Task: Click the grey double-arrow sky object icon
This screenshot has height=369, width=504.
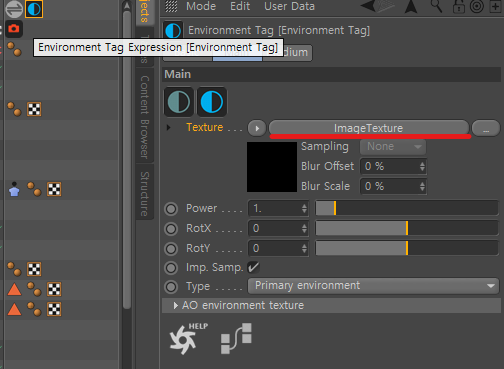Action: 14,9
